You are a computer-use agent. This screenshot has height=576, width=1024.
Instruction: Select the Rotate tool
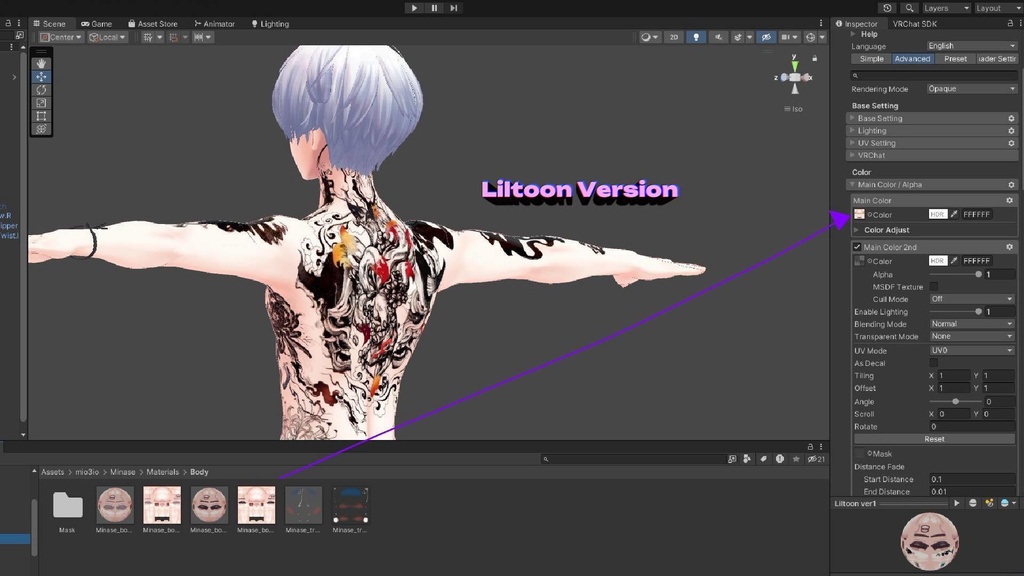click(x=41, y=89)
